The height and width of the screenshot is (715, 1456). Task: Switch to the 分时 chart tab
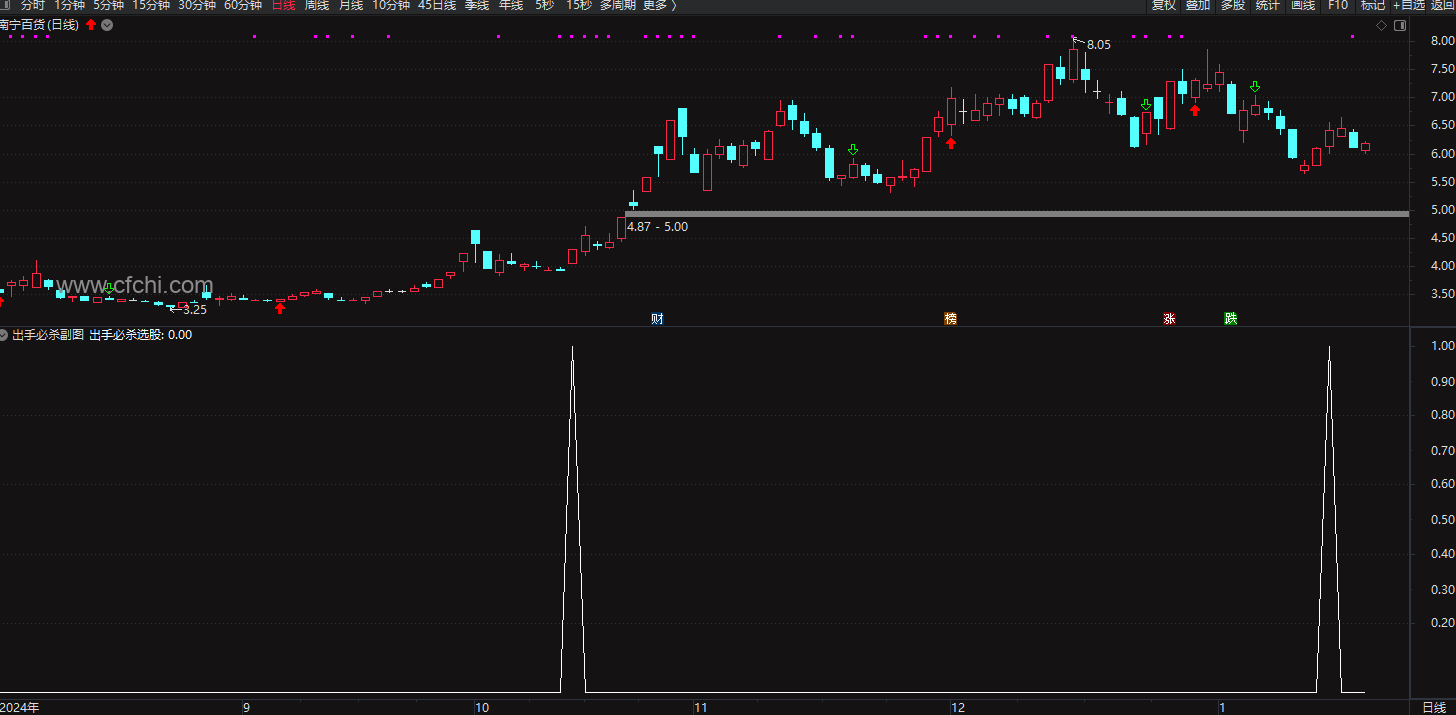pos(33,6)
